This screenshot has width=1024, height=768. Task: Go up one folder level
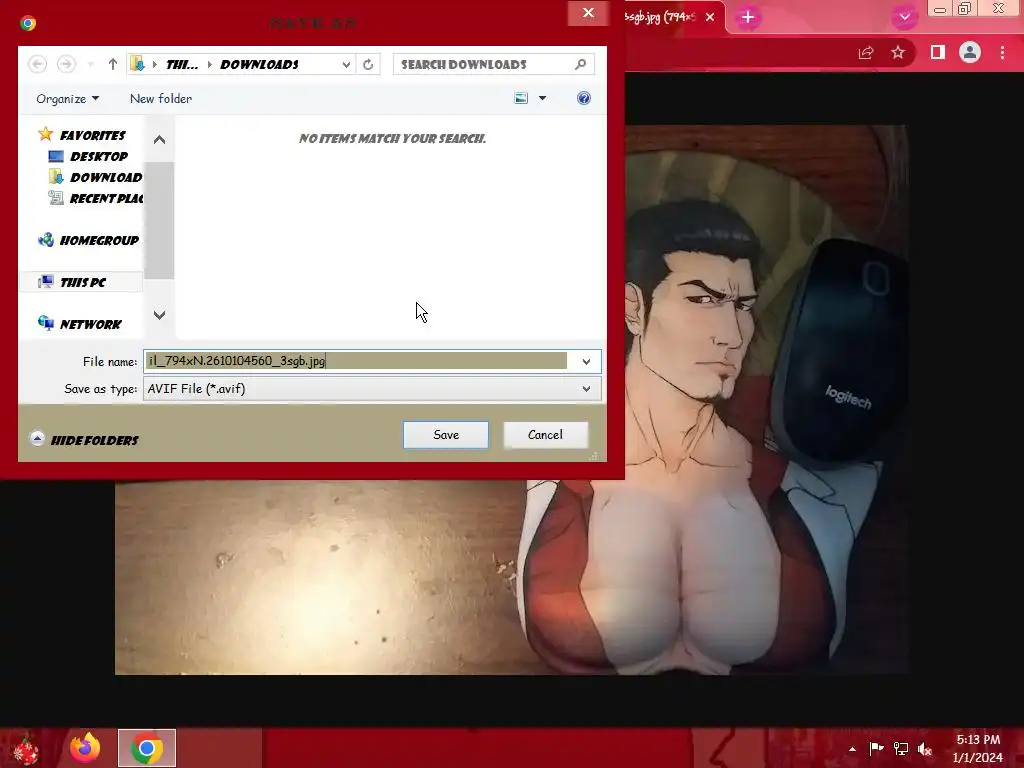[112, 64]
